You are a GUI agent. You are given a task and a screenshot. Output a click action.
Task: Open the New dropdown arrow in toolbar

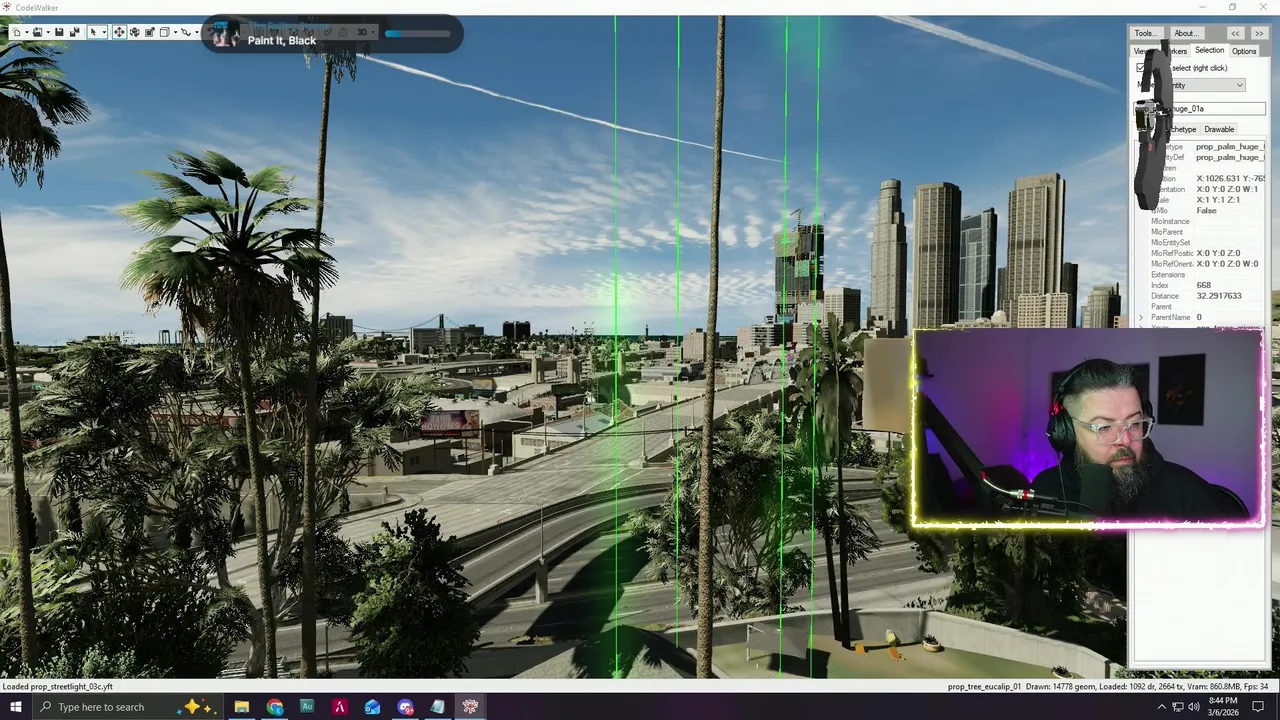[x=27, y=32]
